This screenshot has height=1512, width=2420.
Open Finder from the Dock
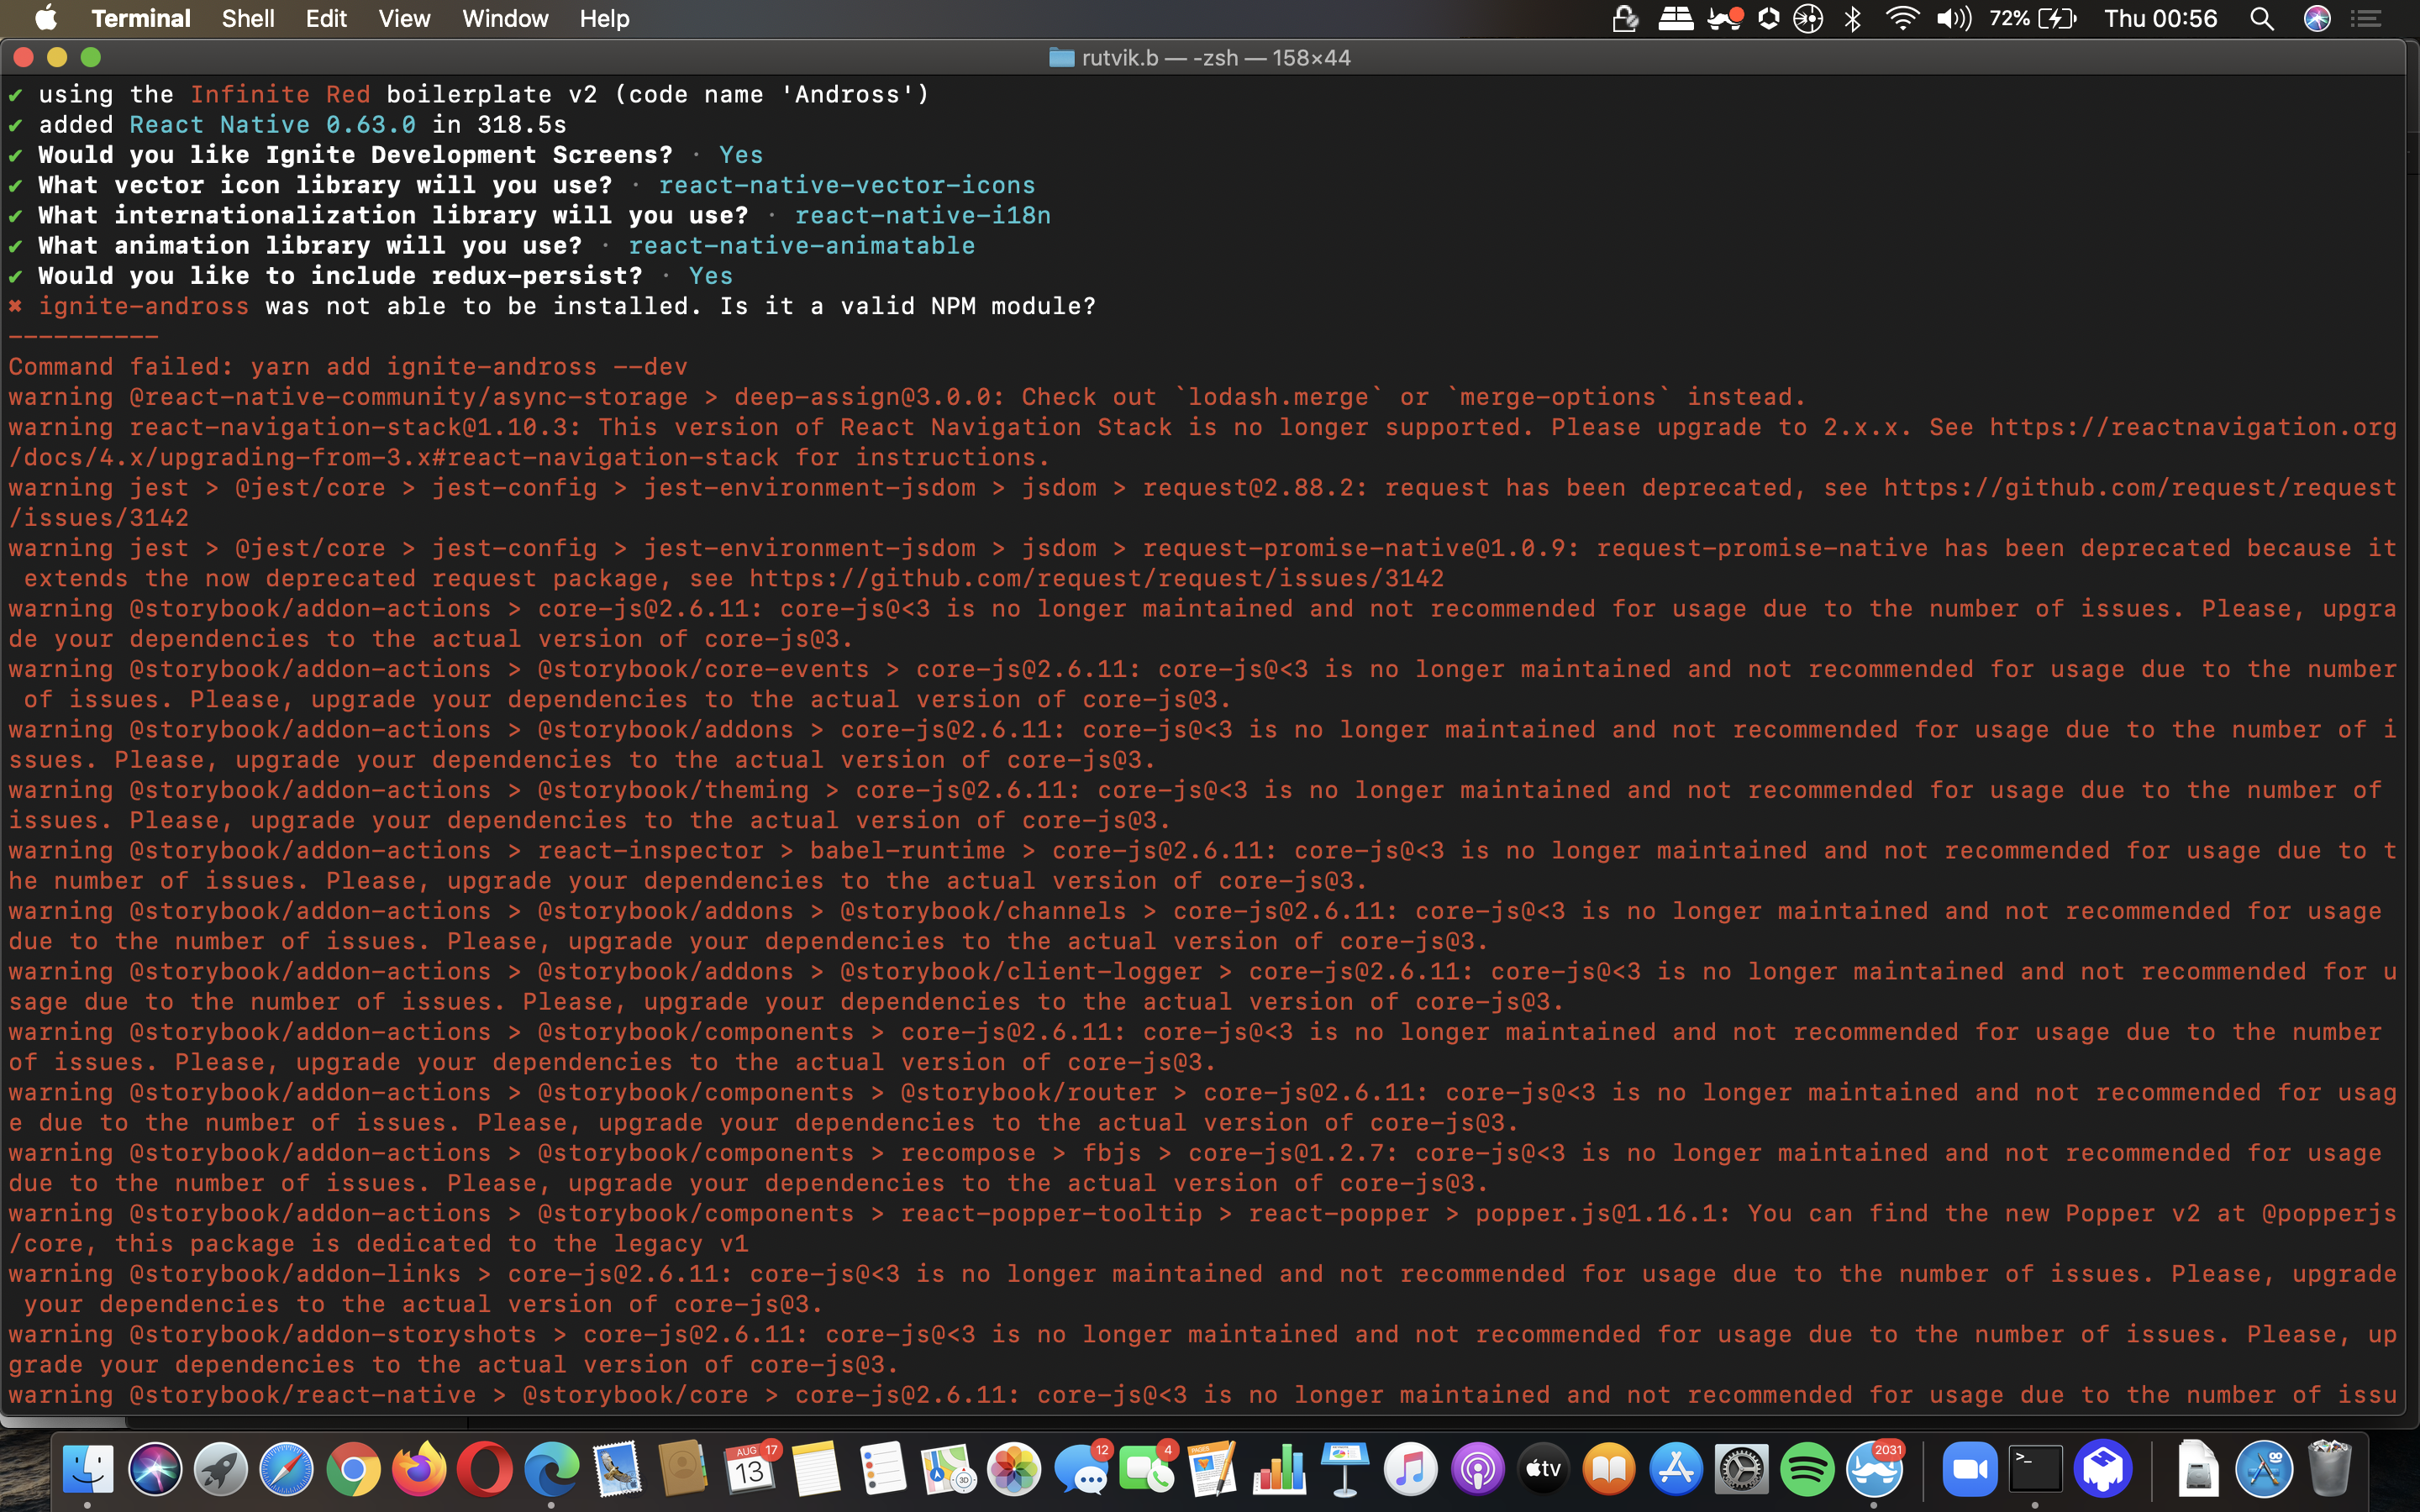tap(88, 1468)
